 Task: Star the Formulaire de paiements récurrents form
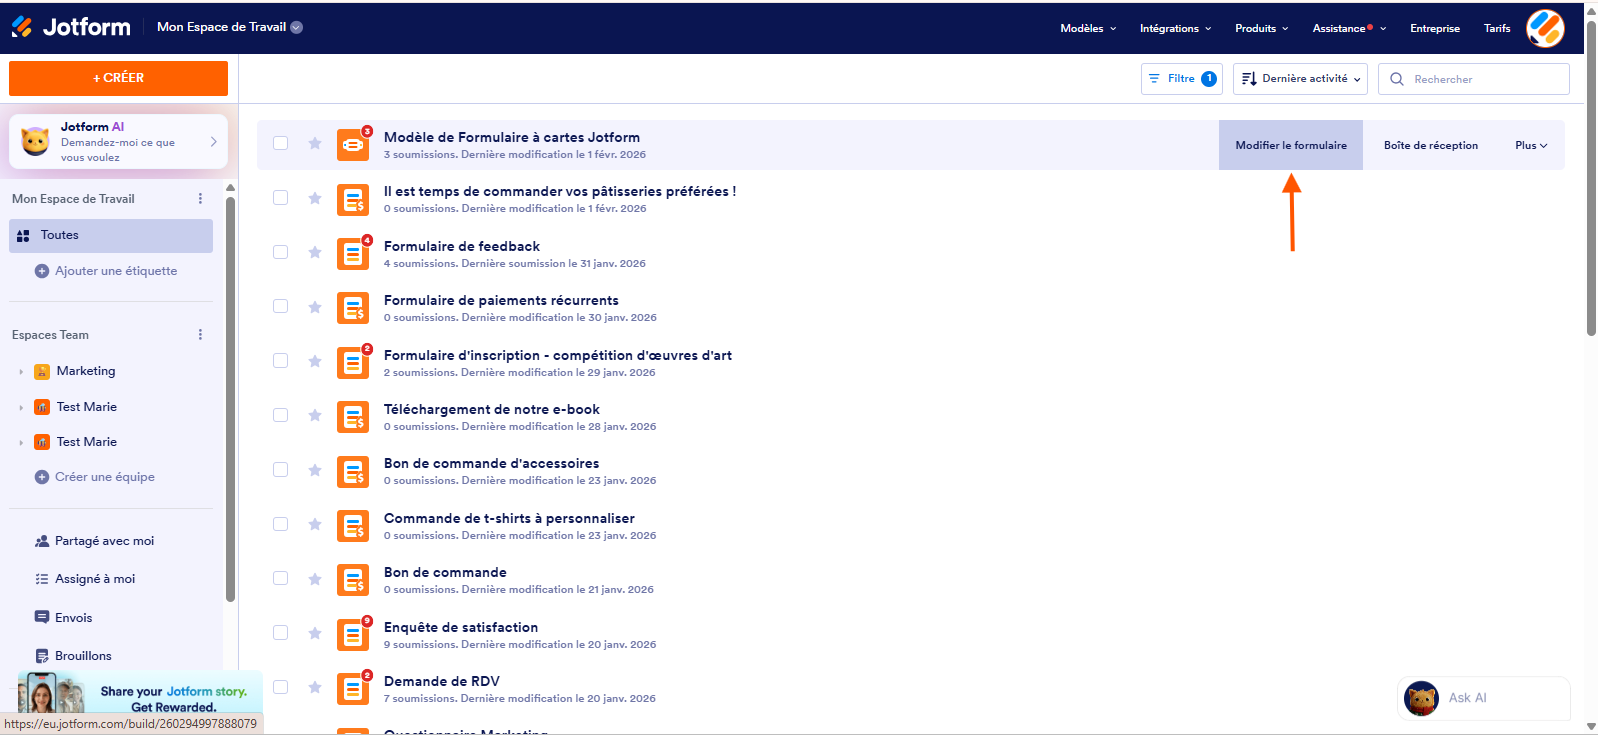(315, 307)
